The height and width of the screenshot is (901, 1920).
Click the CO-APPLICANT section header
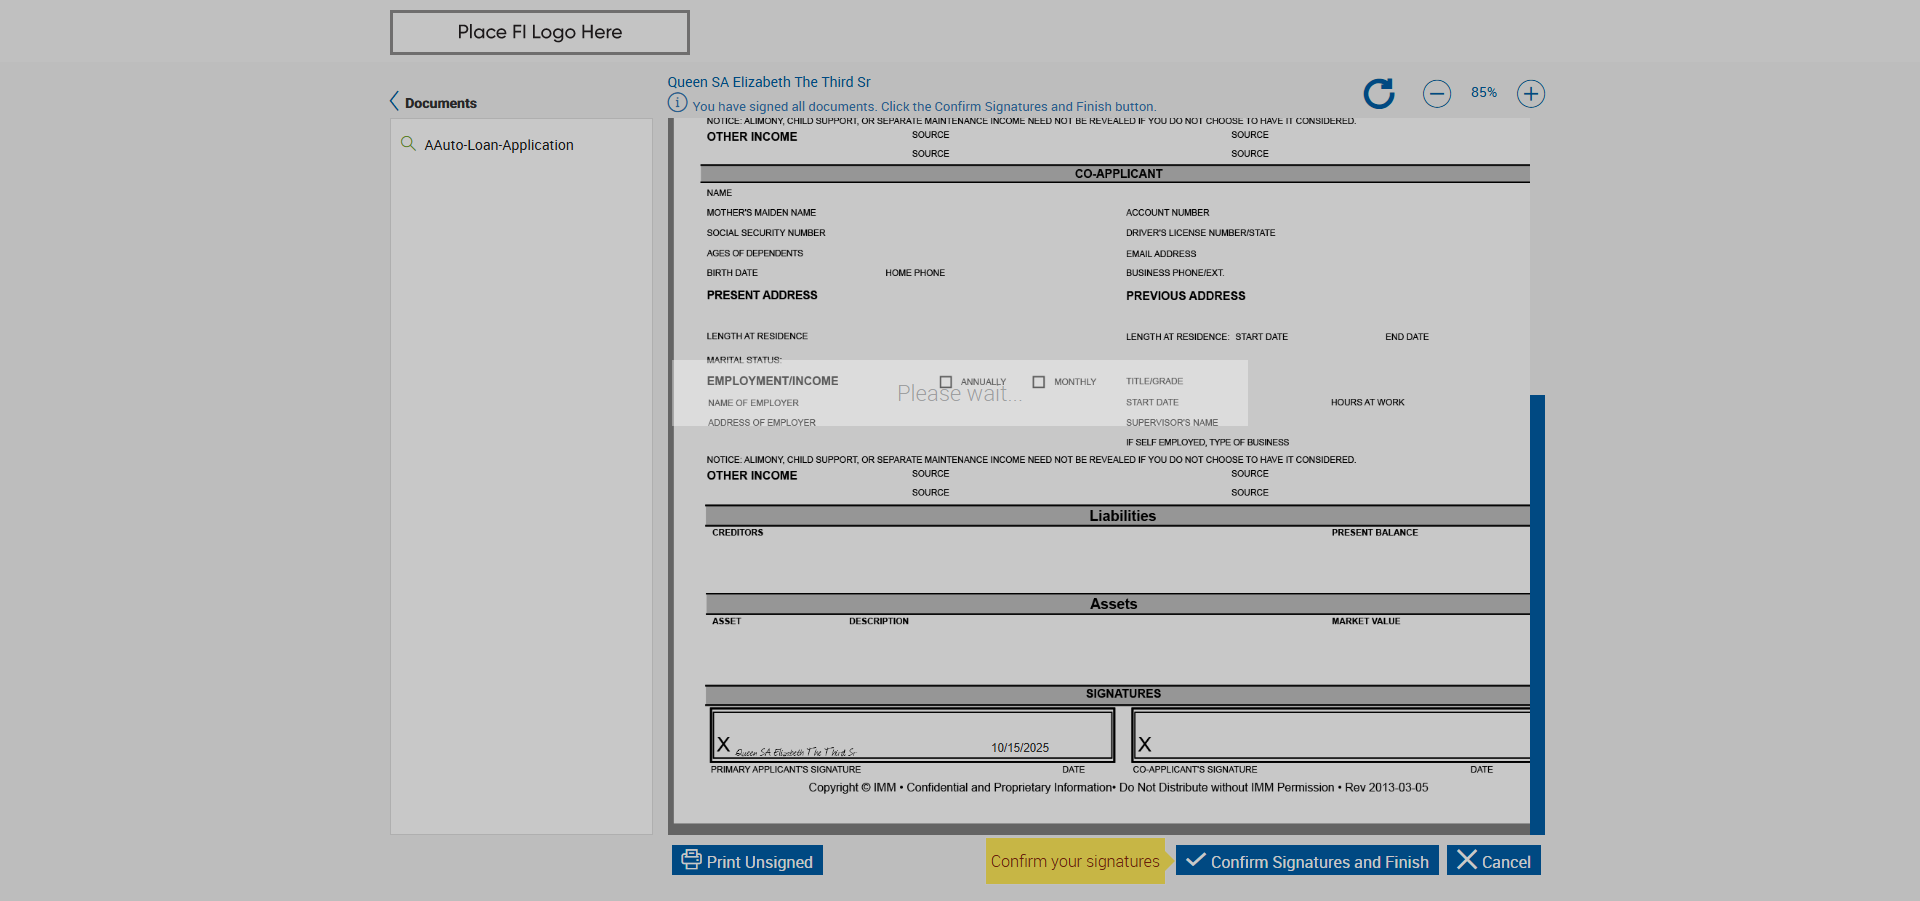pos(1116,174)
